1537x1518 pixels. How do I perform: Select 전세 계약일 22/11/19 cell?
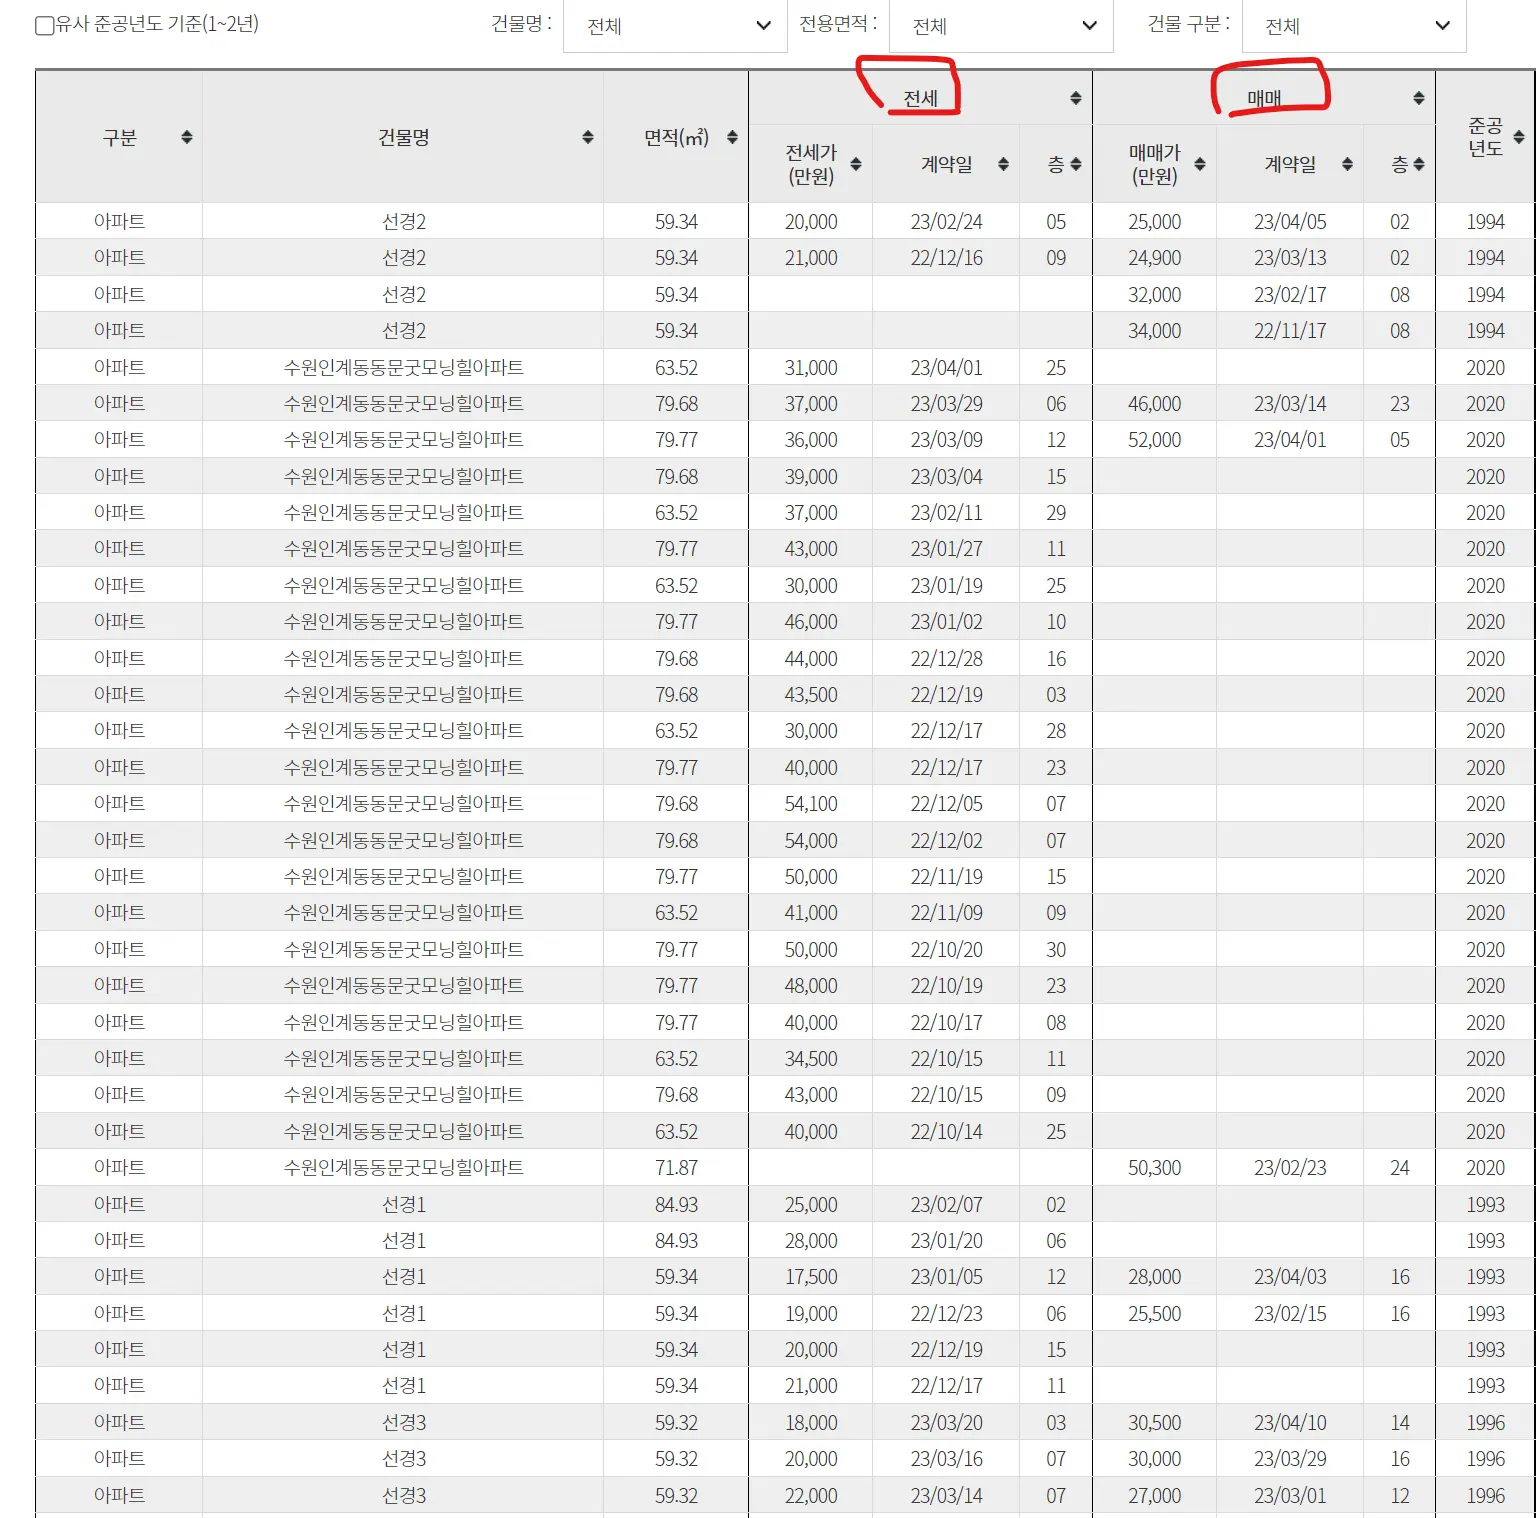point(946,876)
